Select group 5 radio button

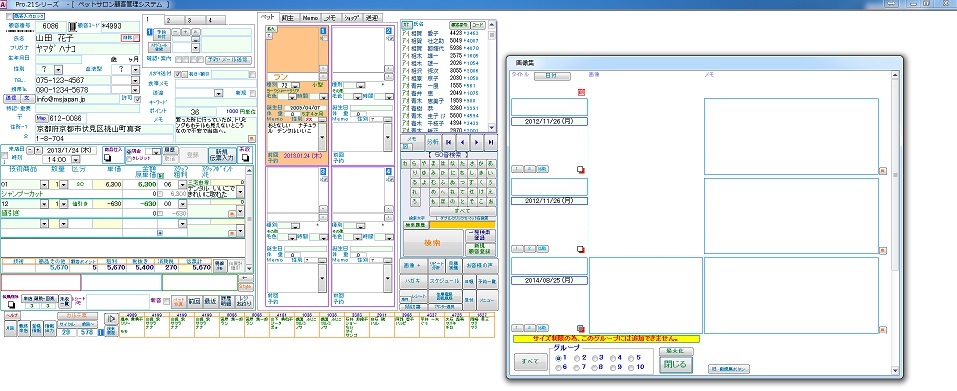click(x=631, y=358)
